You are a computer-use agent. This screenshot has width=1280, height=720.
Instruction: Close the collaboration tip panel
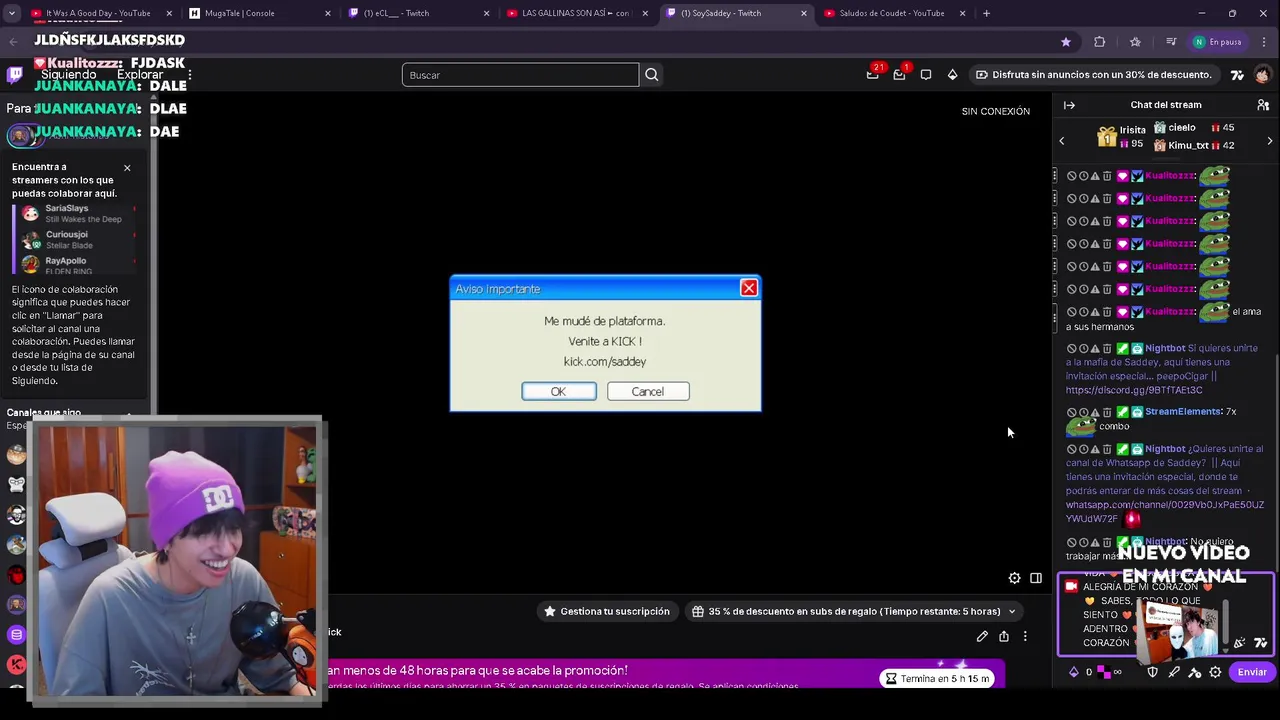coord(127,167)
